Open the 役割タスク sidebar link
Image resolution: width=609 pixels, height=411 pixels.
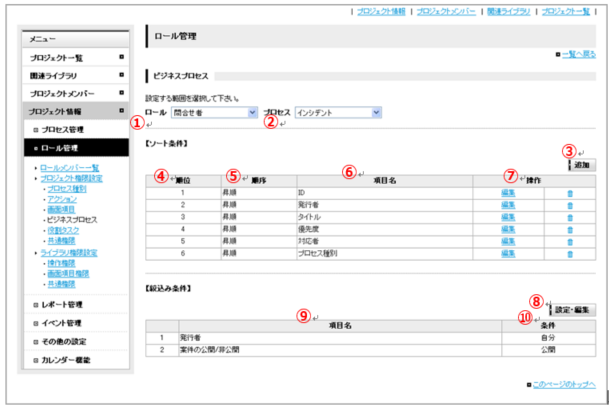pos(63,230)
